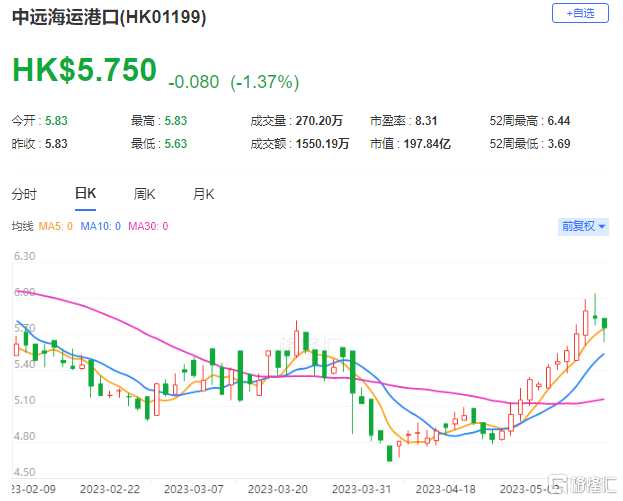Click the 市盈率 P/E value 8.31
The height and width of the screenshot is (501, 623).
tap(426, 120)
